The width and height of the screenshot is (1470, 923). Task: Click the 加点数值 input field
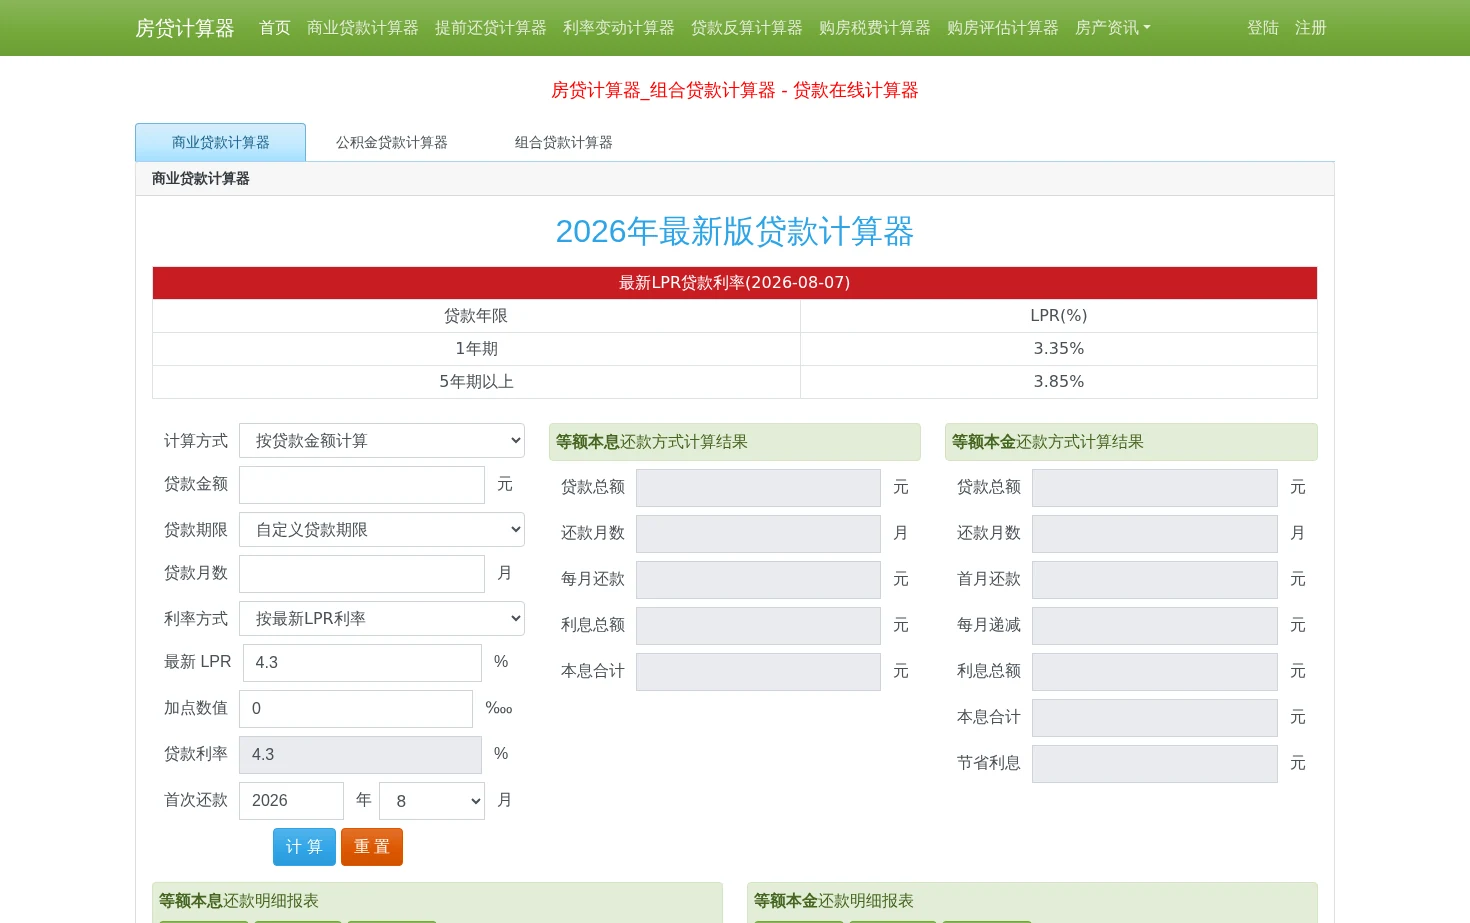(356, 709)
